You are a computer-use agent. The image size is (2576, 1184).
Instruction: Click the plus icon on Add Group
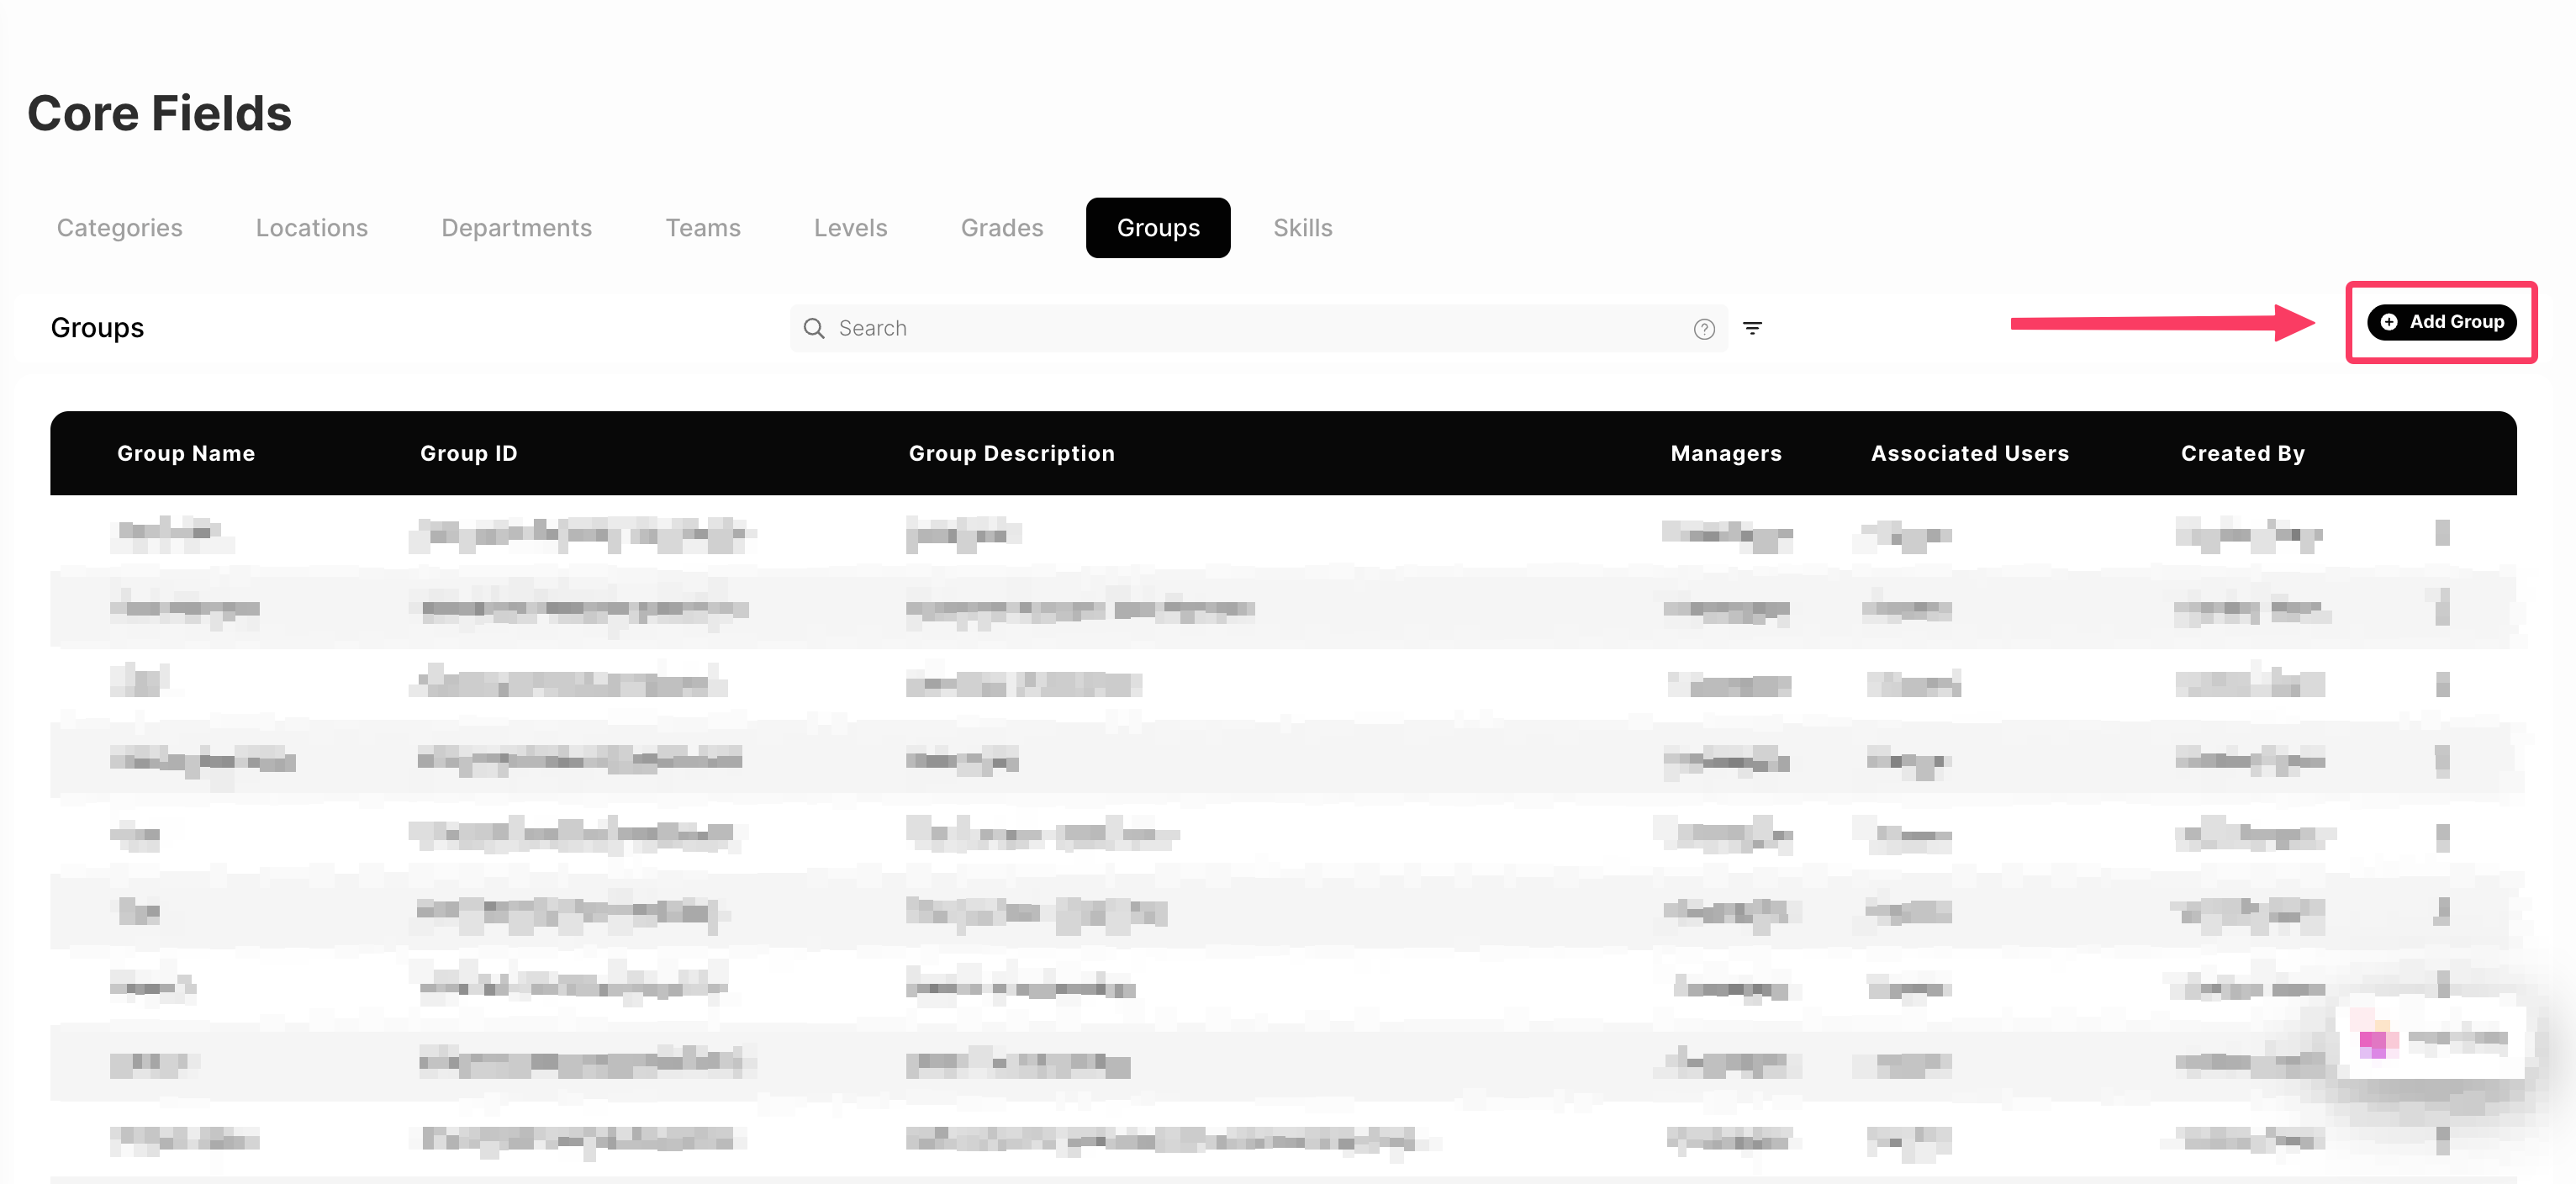pyautogui.click(x=2388, y=322)
